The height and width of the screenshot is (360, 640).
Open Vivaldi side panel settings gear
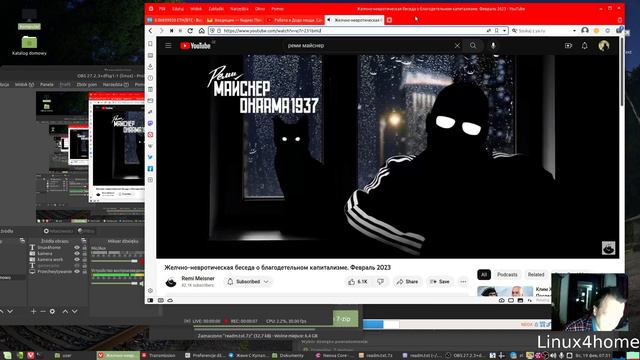coord(150,291)
